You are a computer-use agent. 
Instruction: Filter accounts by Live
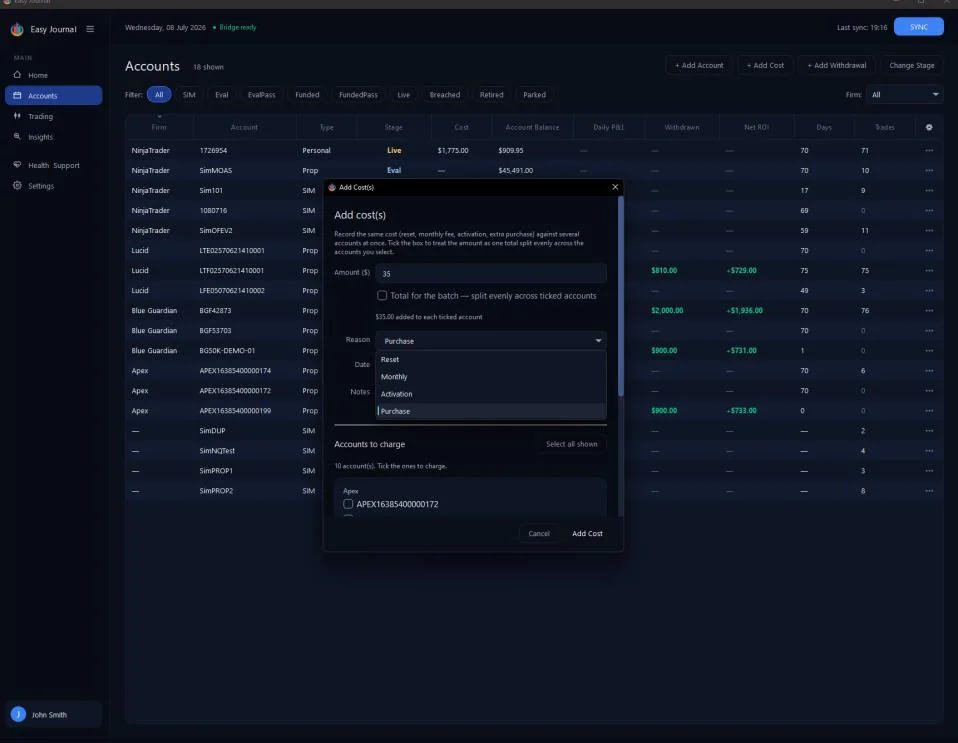tap(403, 95)
